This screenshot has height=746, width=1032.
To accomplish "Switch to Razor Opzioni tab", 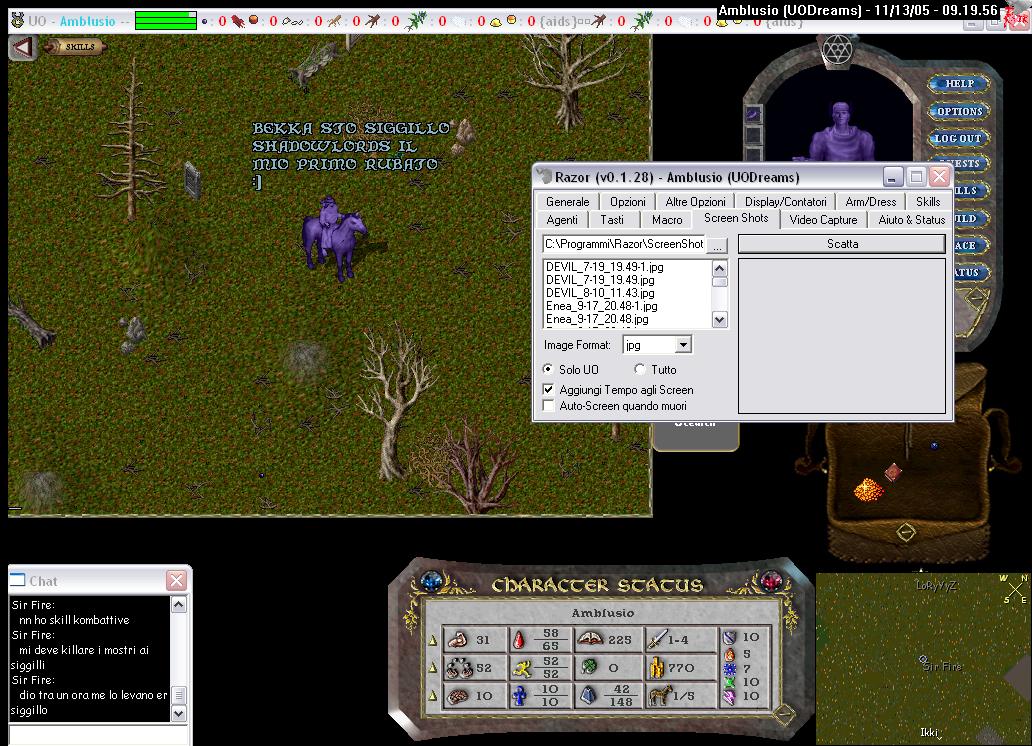I will pyautogui.click(x=627, y=201).
